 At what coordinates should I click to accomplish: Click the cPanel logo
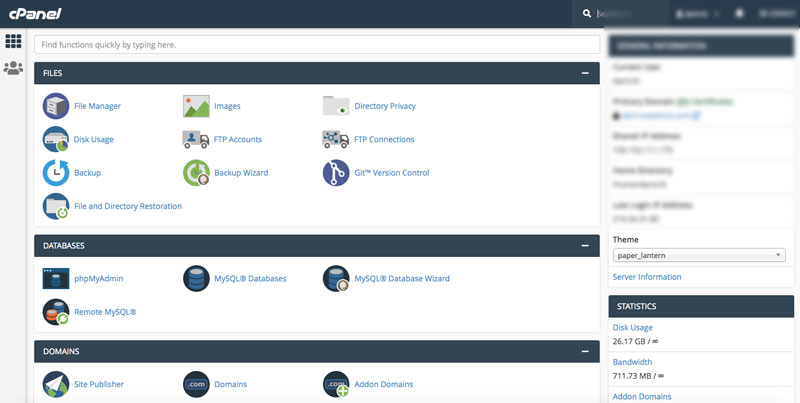35,14
